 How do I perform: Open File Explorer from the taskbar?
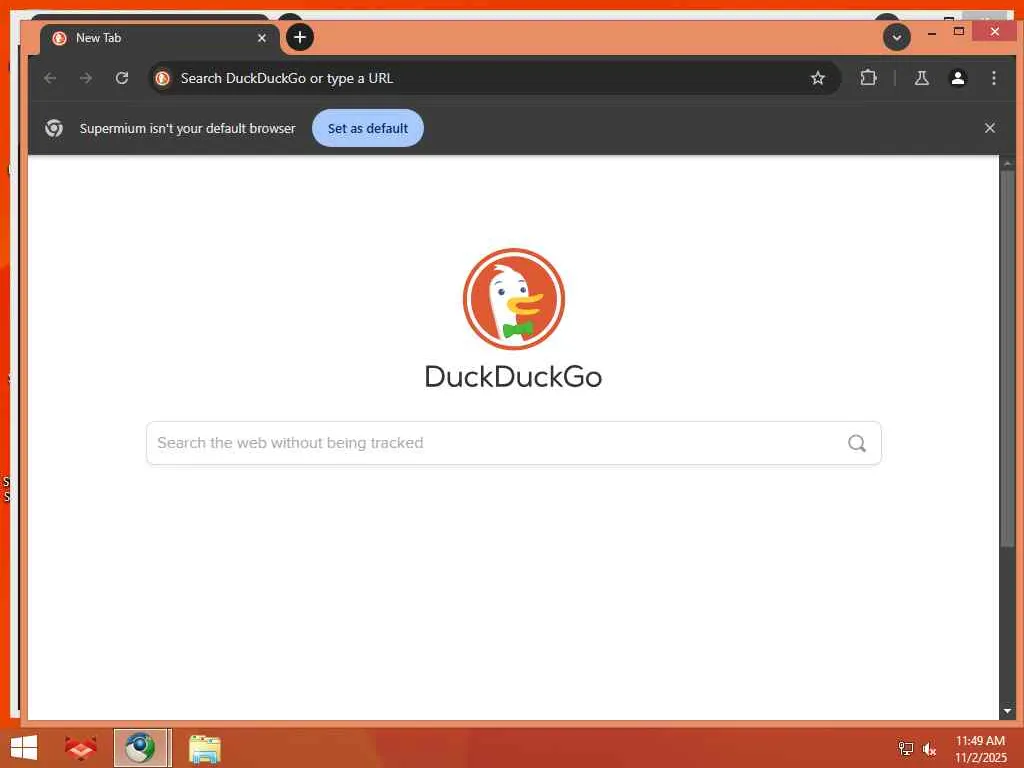pos(204,748)
